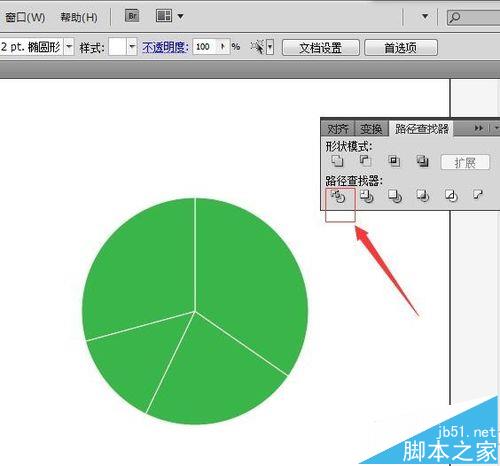Switch to the 对齐 align tab

(x=338, y=128)
